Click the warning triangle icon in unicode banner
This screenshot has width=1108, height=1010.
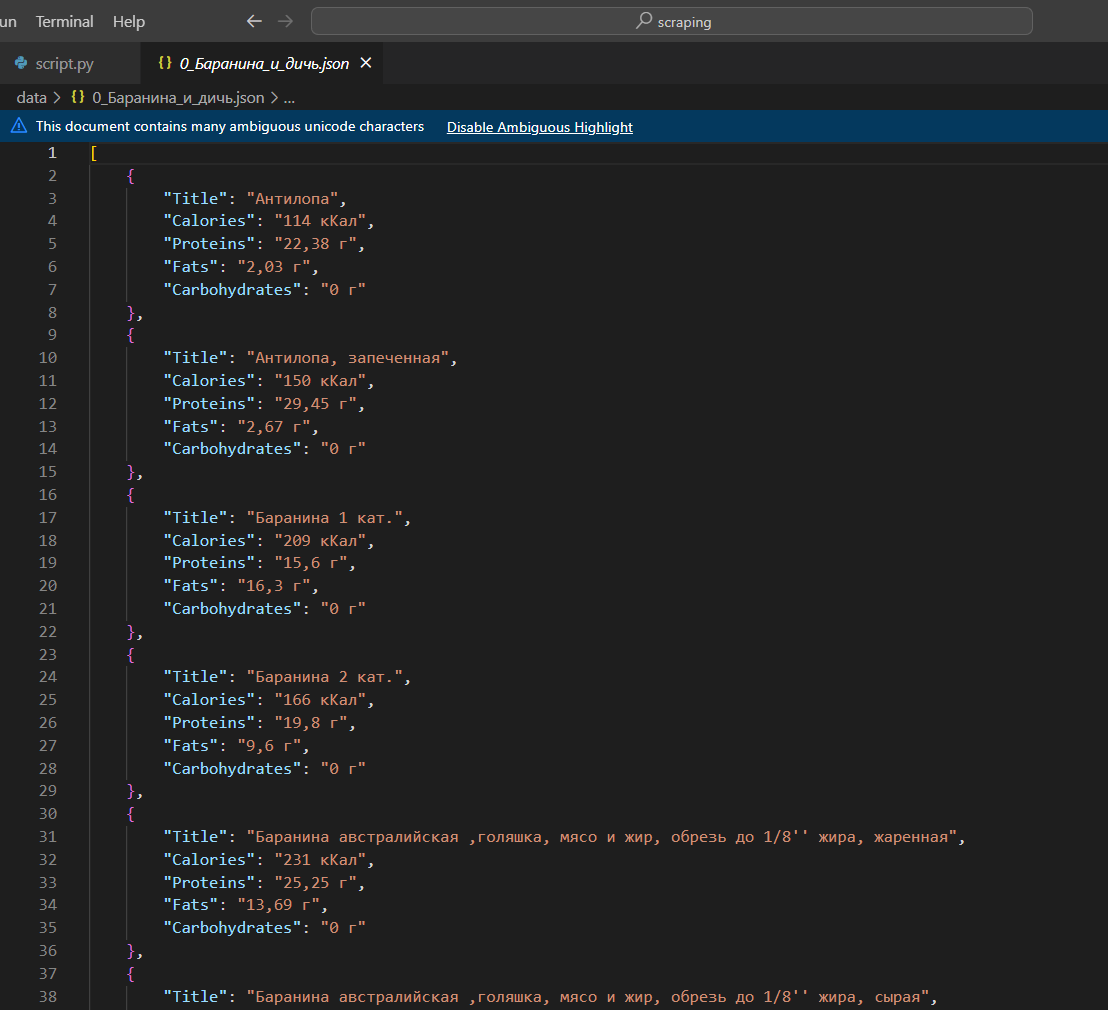pyautogui.click(x=19, y=127)
